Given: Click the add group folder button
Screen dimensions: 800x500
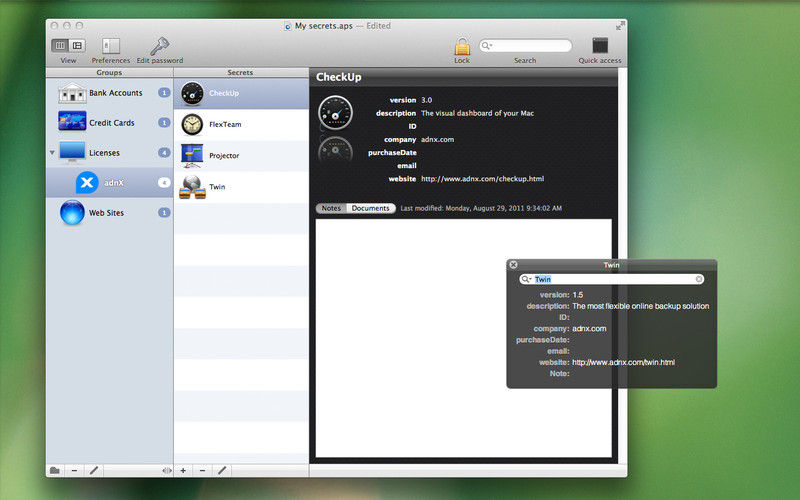Looking at the screenshot, I should 54,470.
